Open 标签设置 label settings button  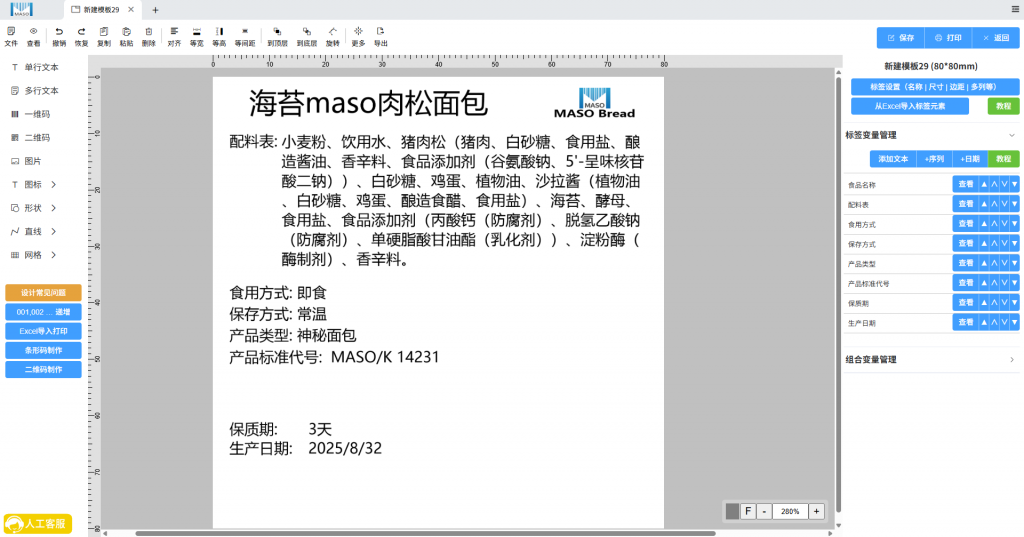coord(935,87)
